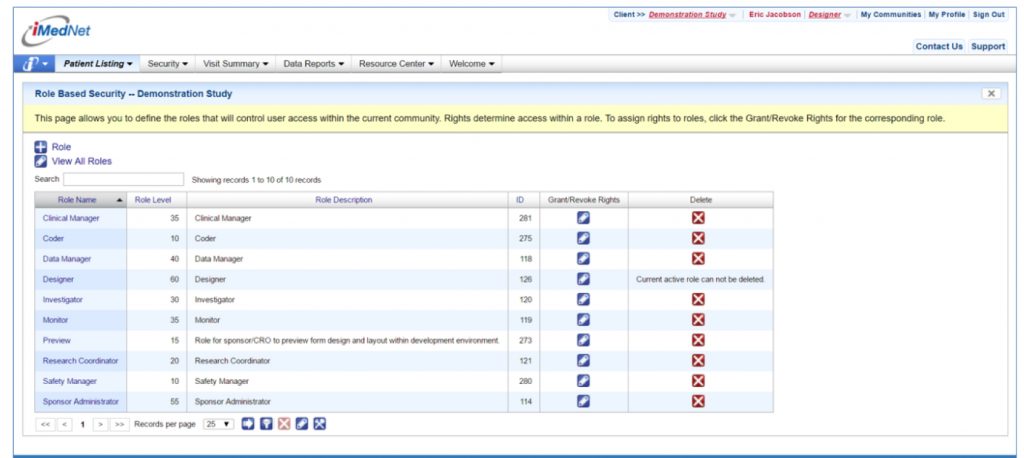Open the Data Reports menu

coord(313,64)
